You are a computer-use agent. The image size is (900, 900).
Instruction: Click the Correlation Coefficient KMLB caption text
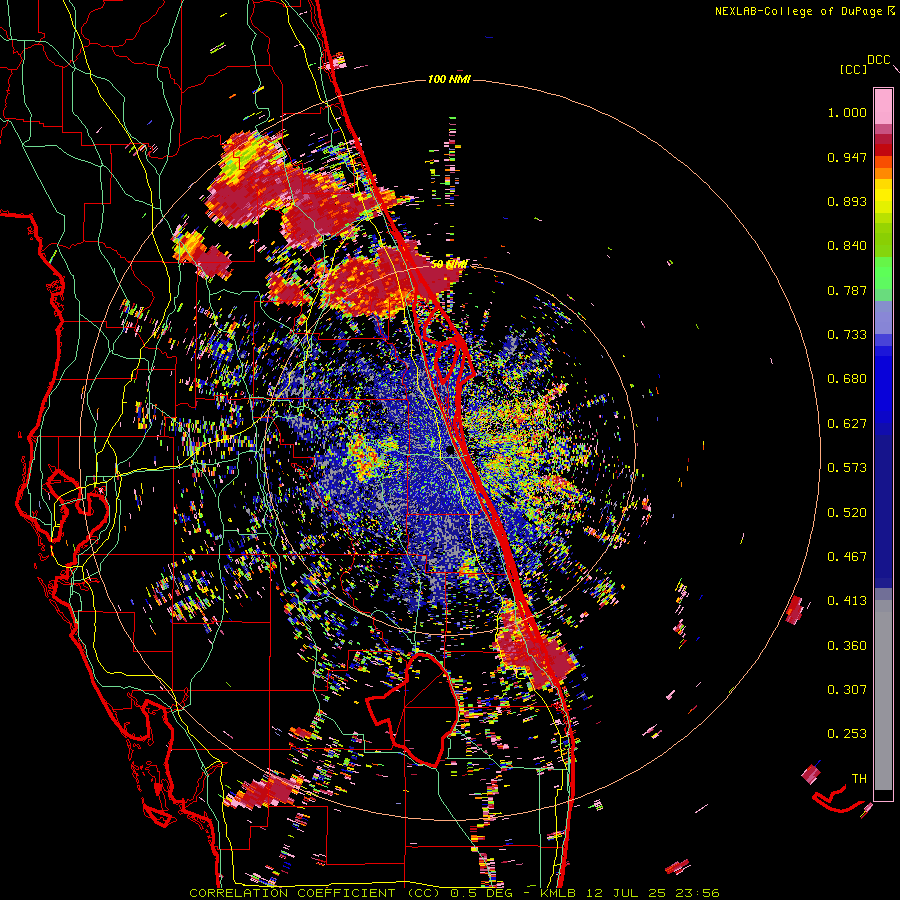pyautogui.click(x=454, y=893)
